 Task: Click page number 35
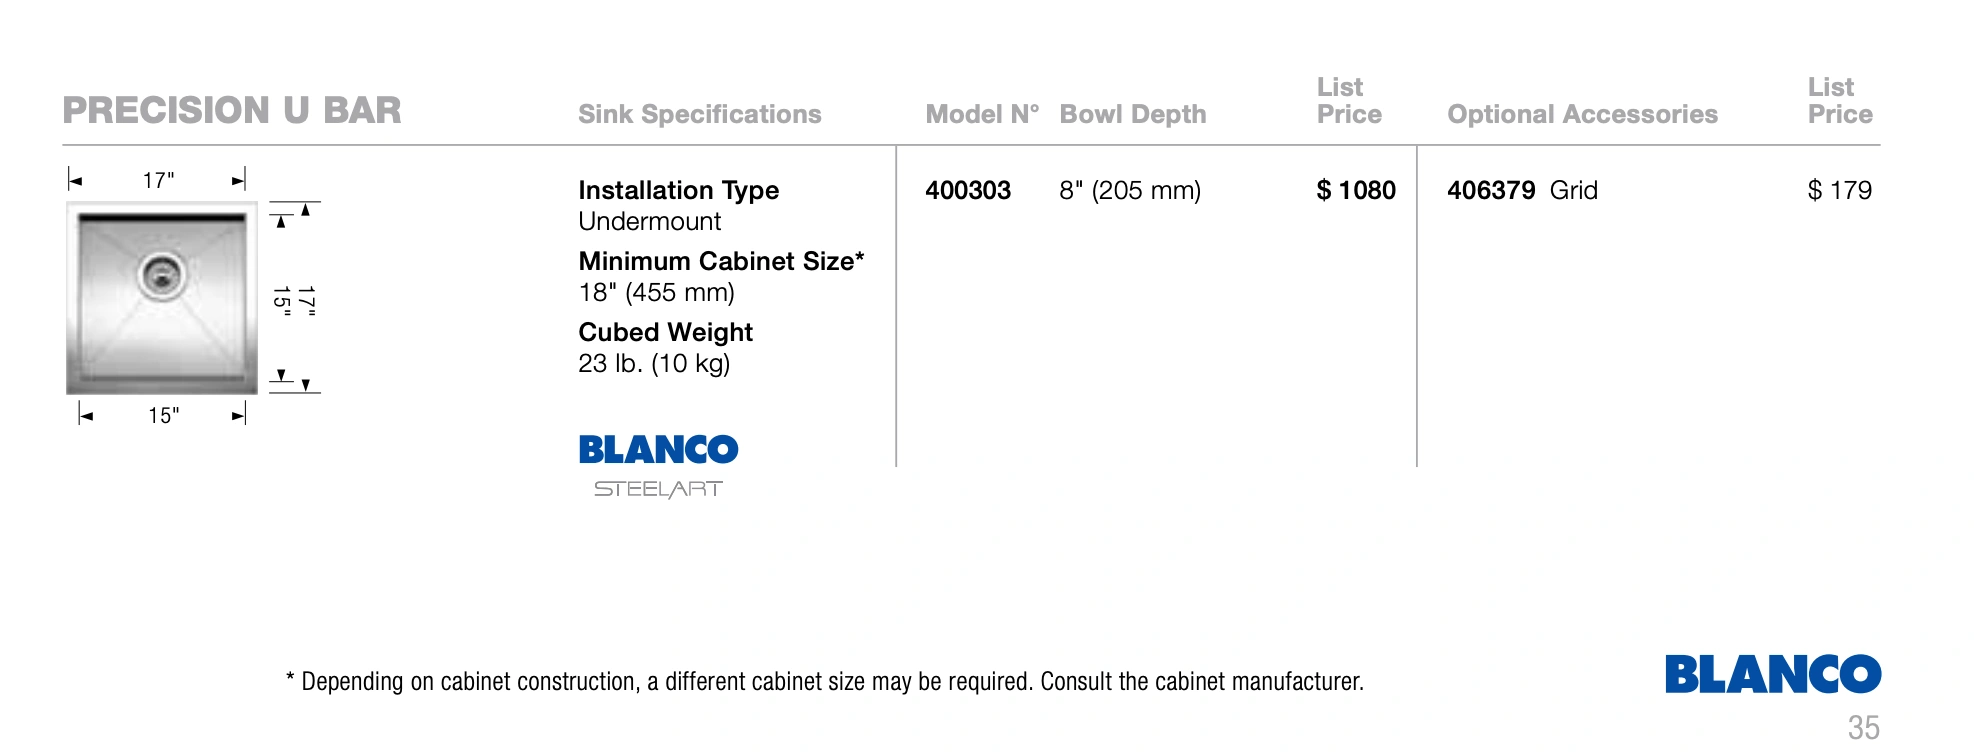(1863, 727)
